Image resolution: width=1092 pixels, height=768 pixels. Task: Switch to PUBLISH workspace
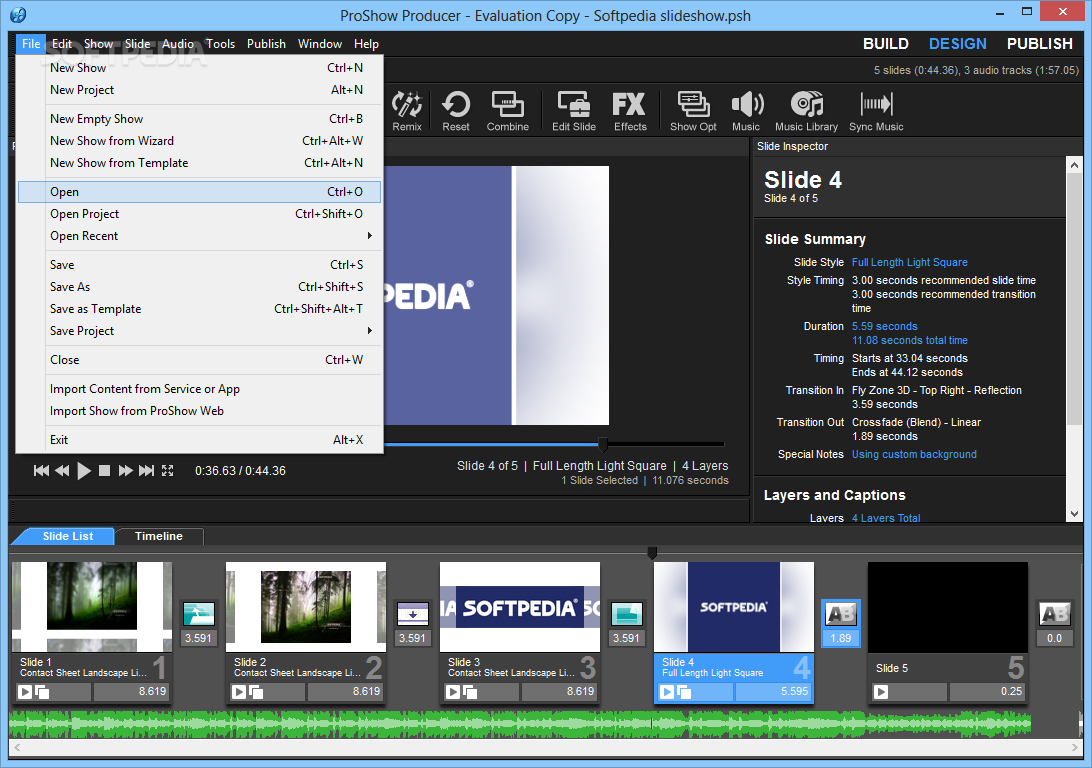pyautogui.click(x=1040, y=44)
